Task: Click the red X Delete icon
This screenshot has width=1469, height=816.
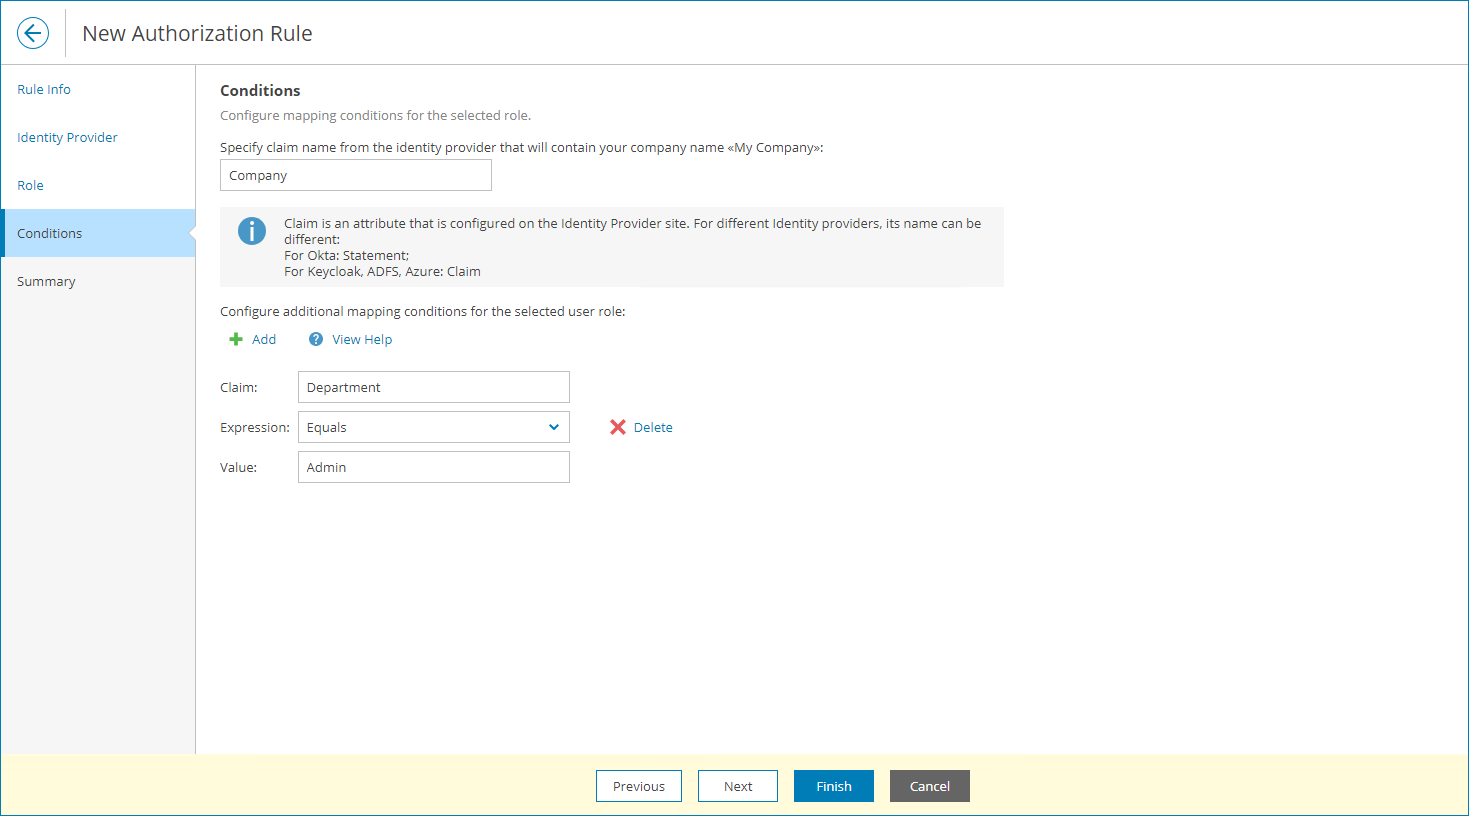Action: (x=617, y=427)
